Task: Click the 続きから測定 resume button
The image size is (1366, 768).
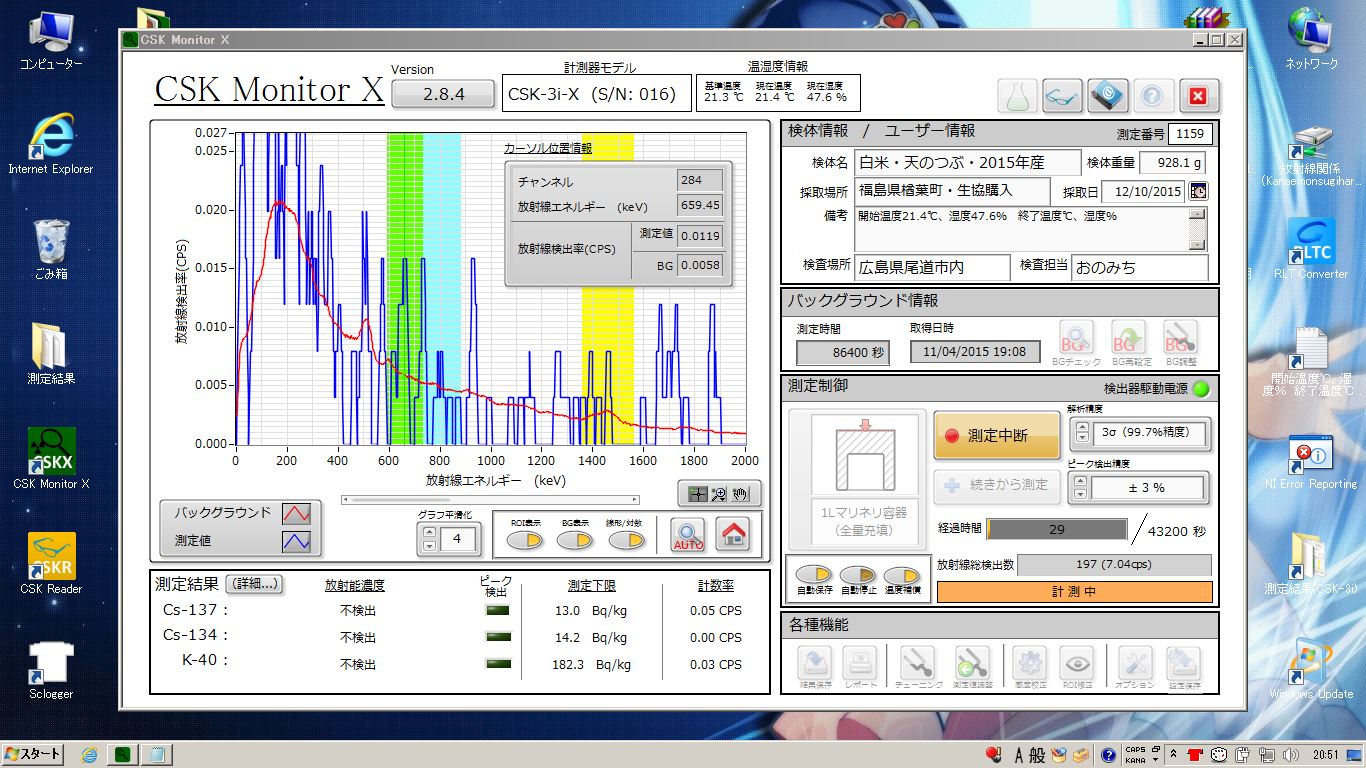Action: click(x=996, y=485)
